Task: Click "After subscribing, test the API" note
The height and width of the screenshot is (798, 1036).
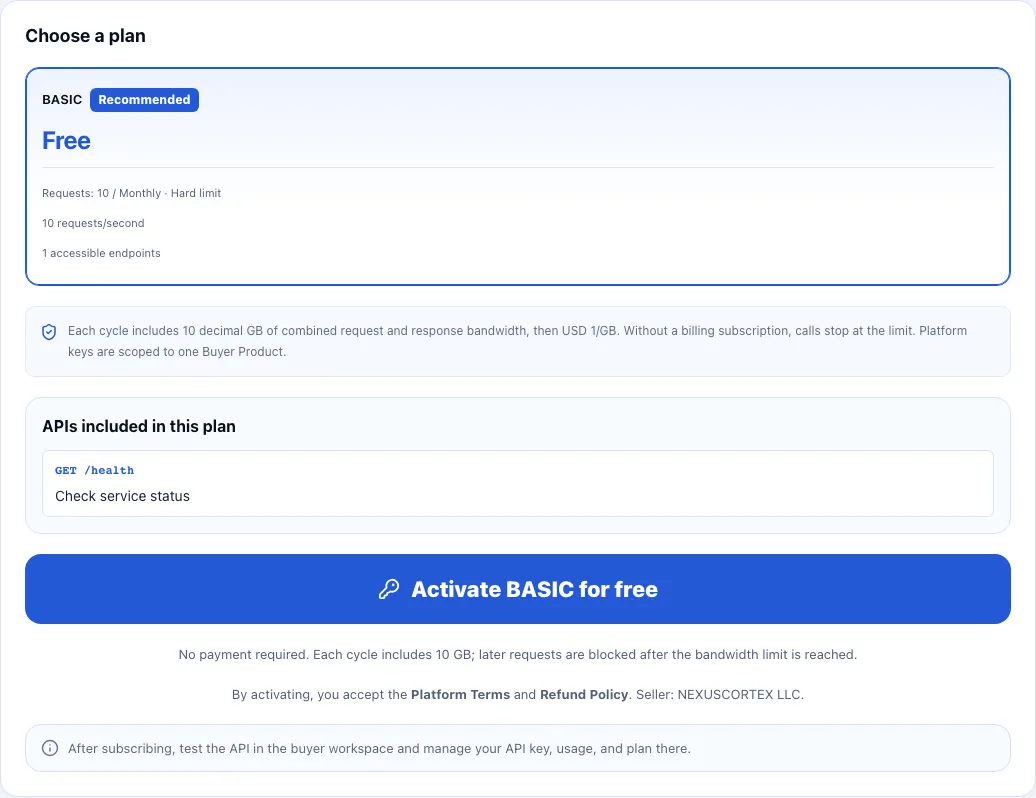Action: click(x=379, y=748)
